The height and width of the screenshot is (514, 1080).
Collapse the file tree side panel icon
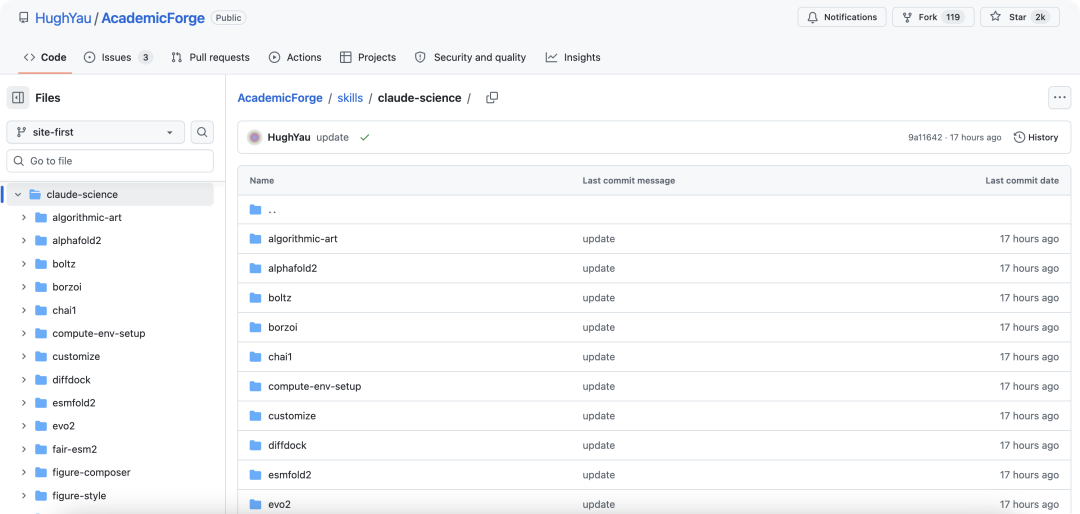19,98
